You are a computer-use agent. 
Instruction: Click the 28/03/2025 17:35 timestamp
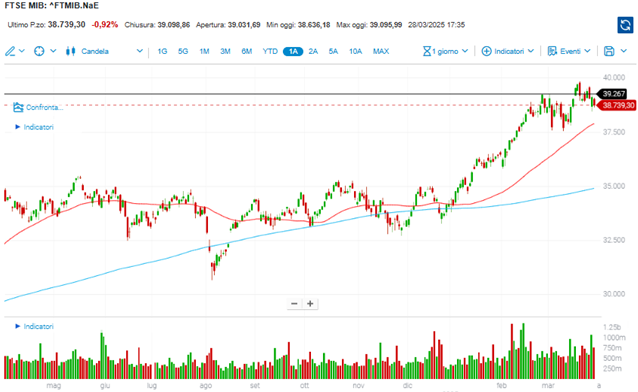tap(437, 25)
